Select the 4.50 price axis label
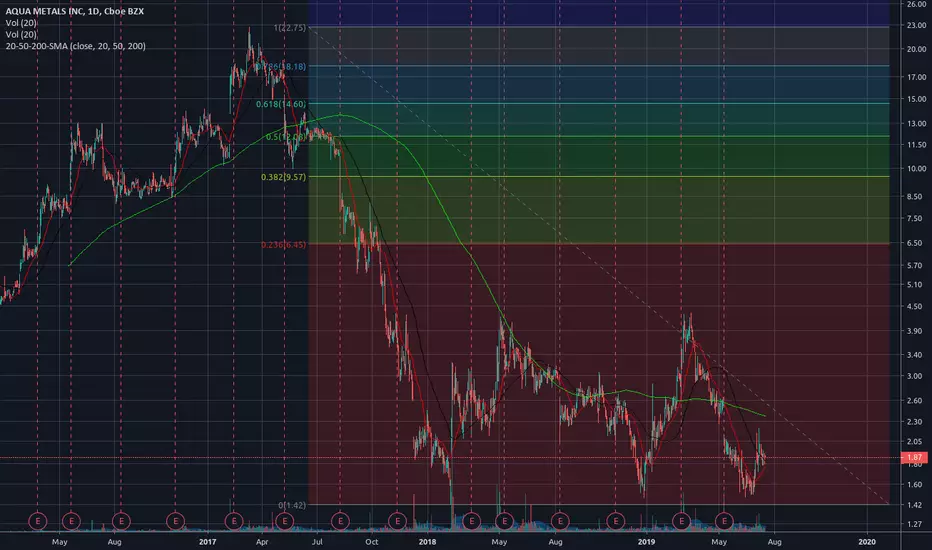932x550 pixels. pyautogui.click(x=915, y=307)
